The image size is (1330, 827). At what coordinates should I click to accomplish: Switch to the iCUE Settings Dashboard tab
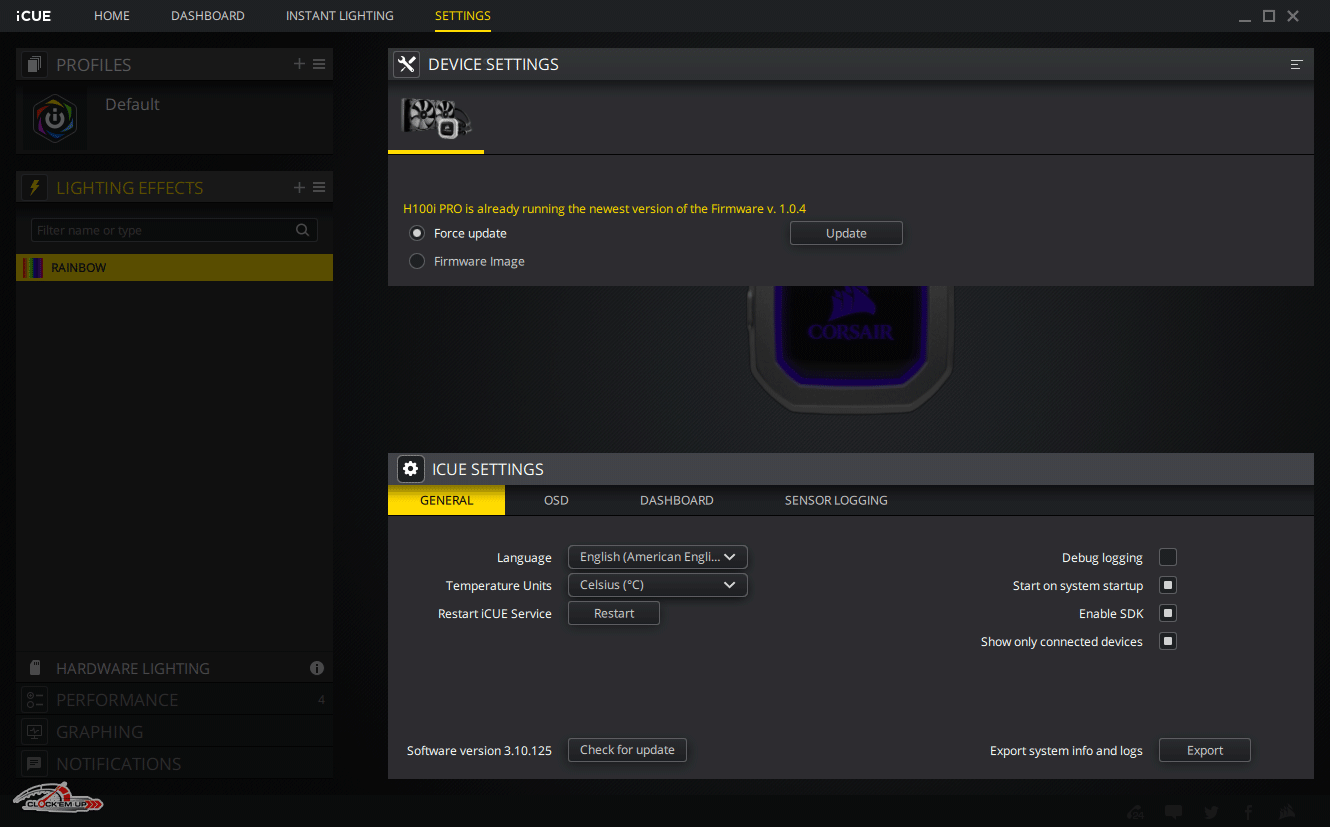(677, 500)
